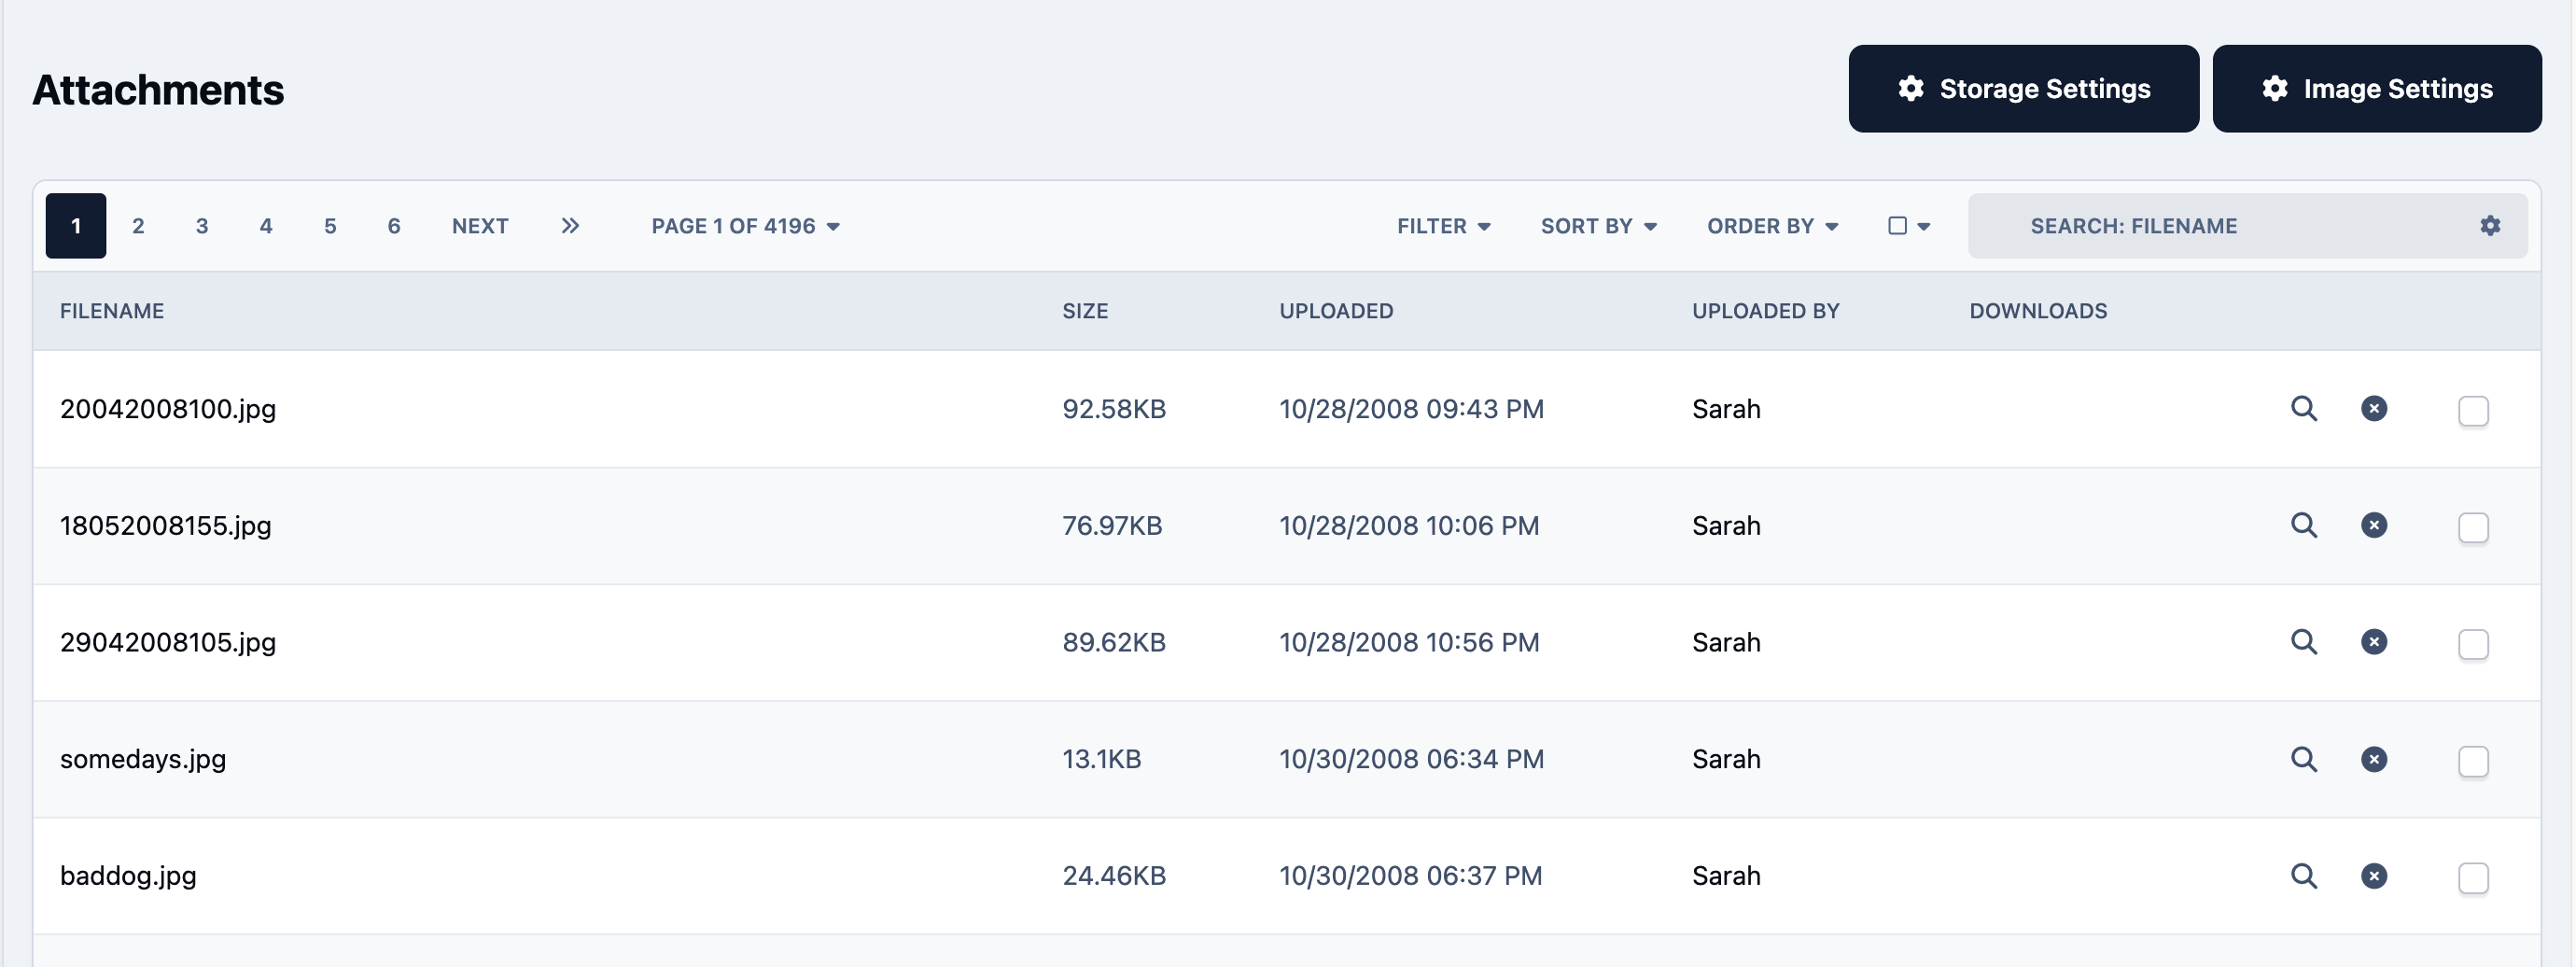Open Image Settings
Image resolution: width=2576 pixels, height=967 pixels.
(x=2377, y=89)
